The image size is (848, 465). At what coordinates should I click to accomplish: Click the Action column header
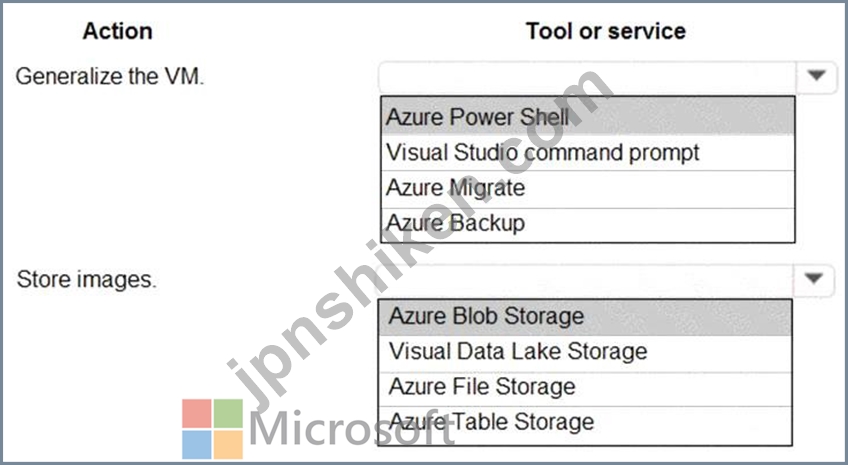(117, 31)
